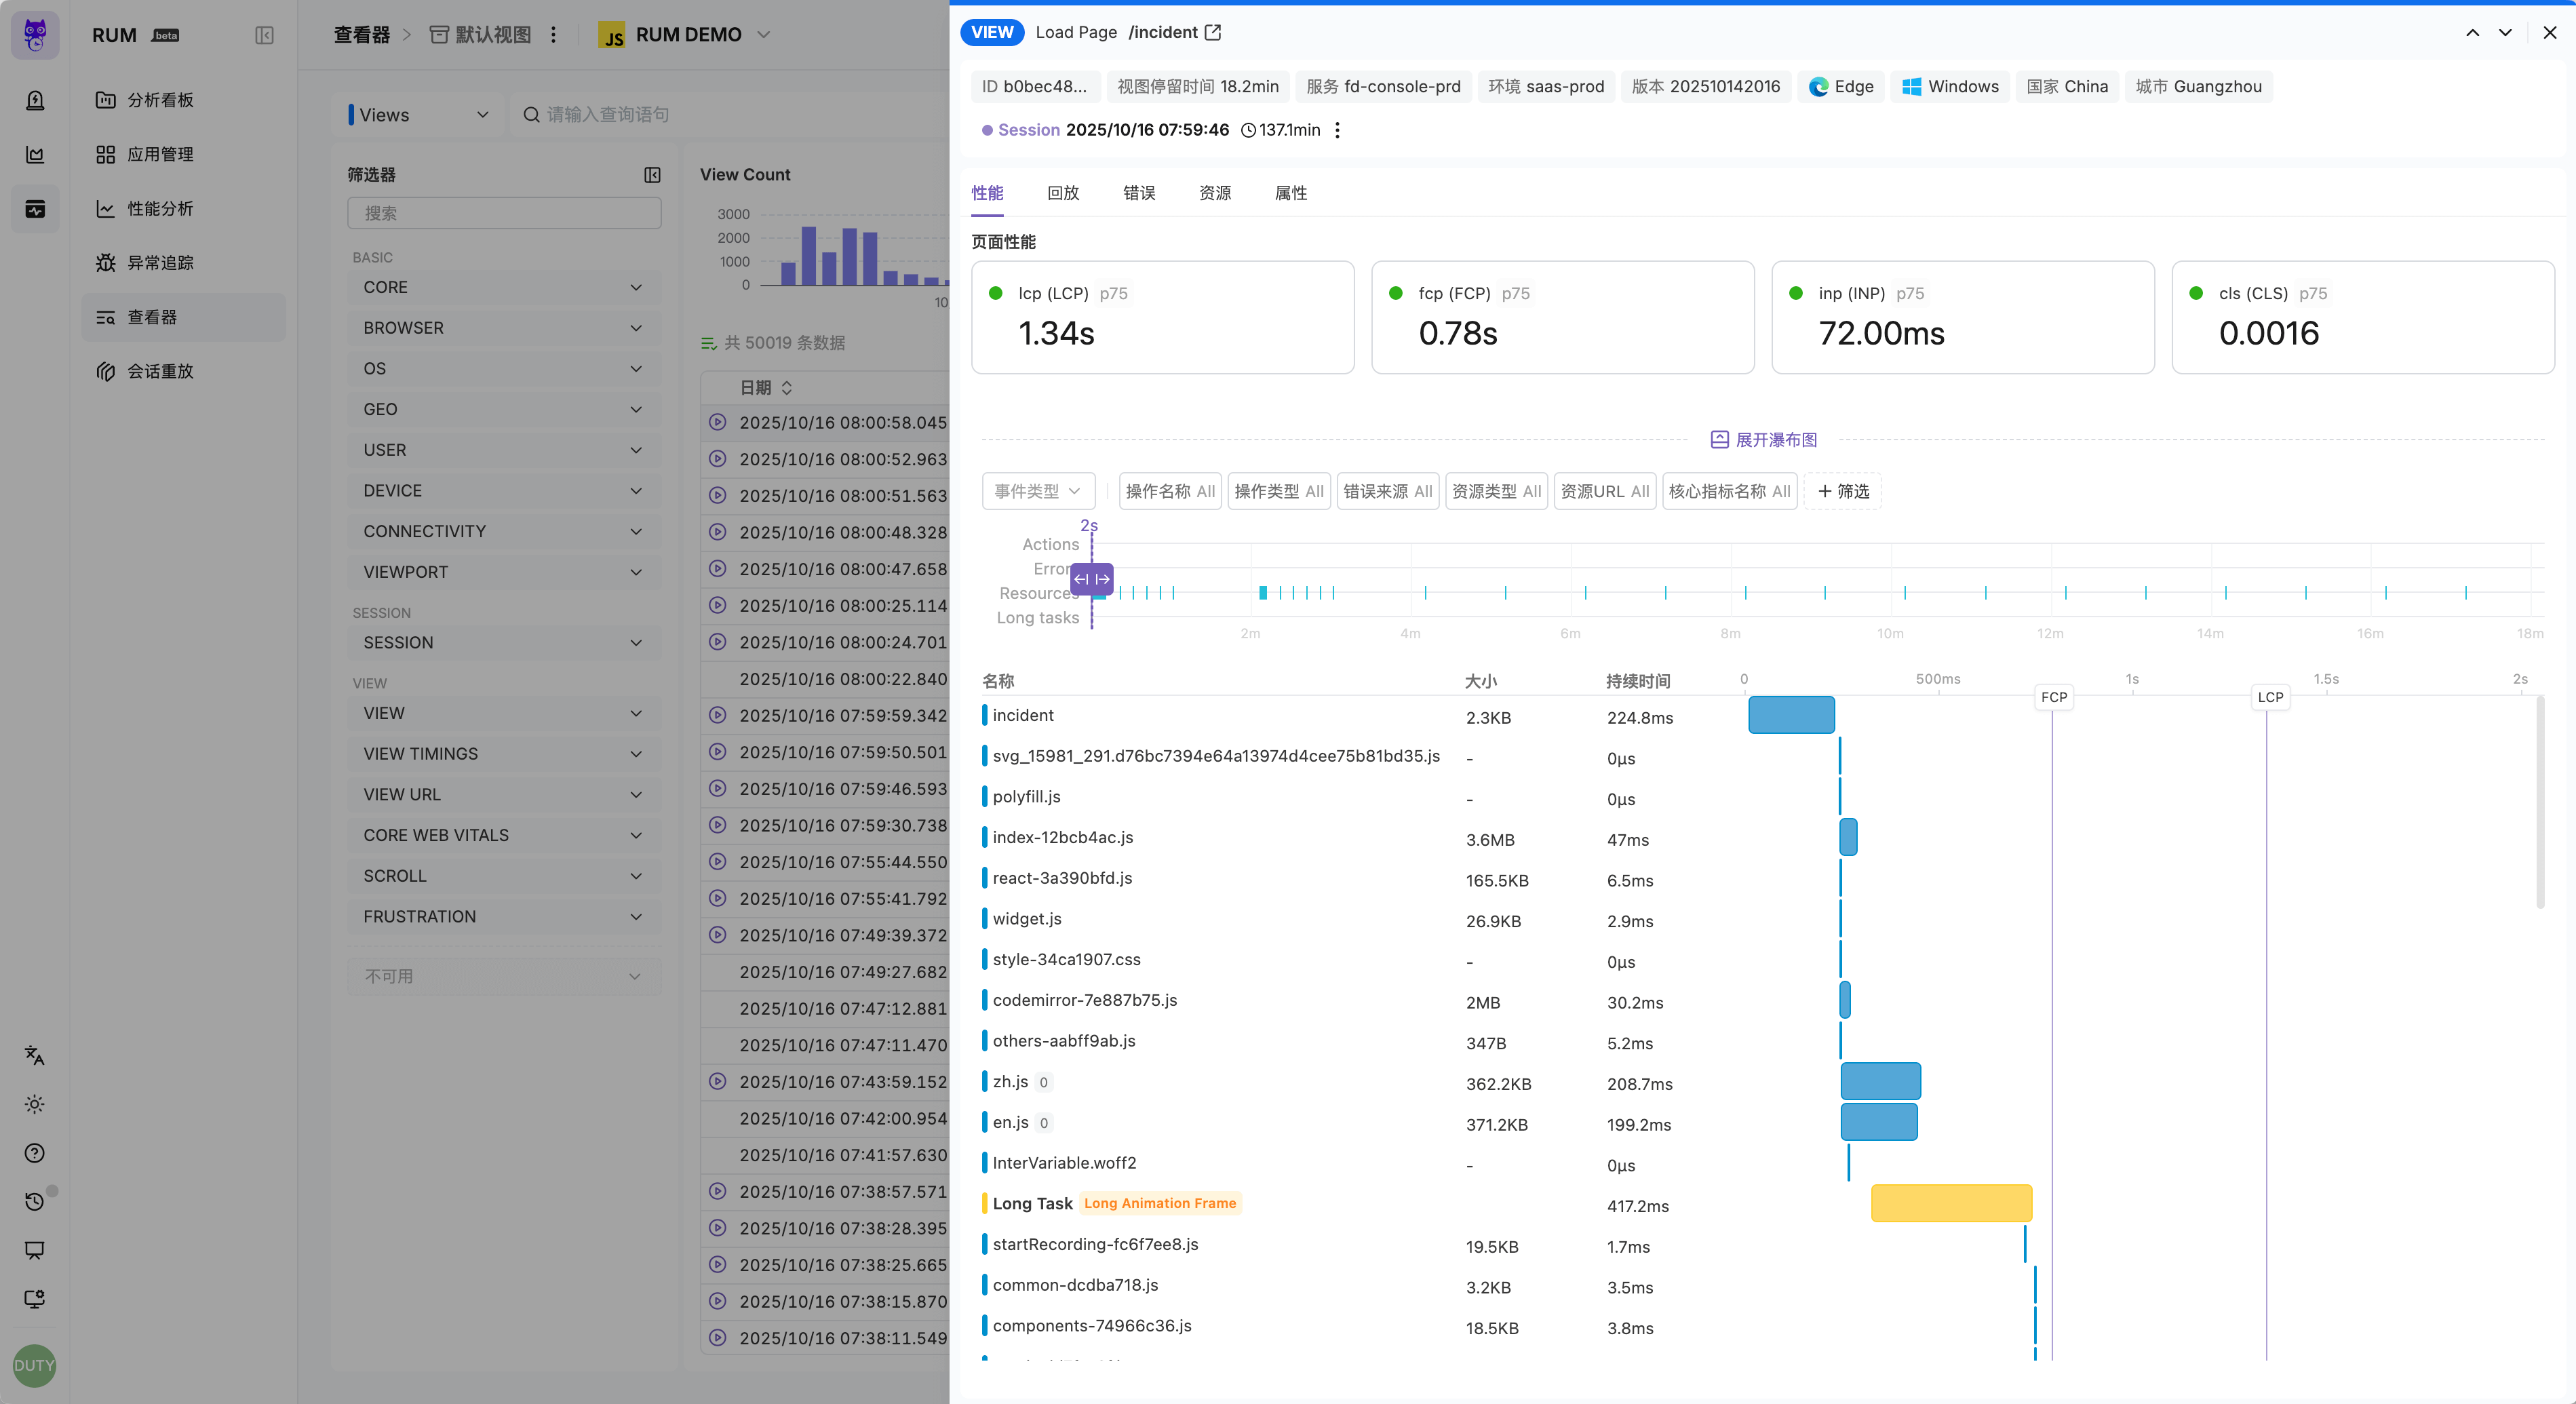Click the filter search input field
2576x1404 pixels.
tap(504, 213)
